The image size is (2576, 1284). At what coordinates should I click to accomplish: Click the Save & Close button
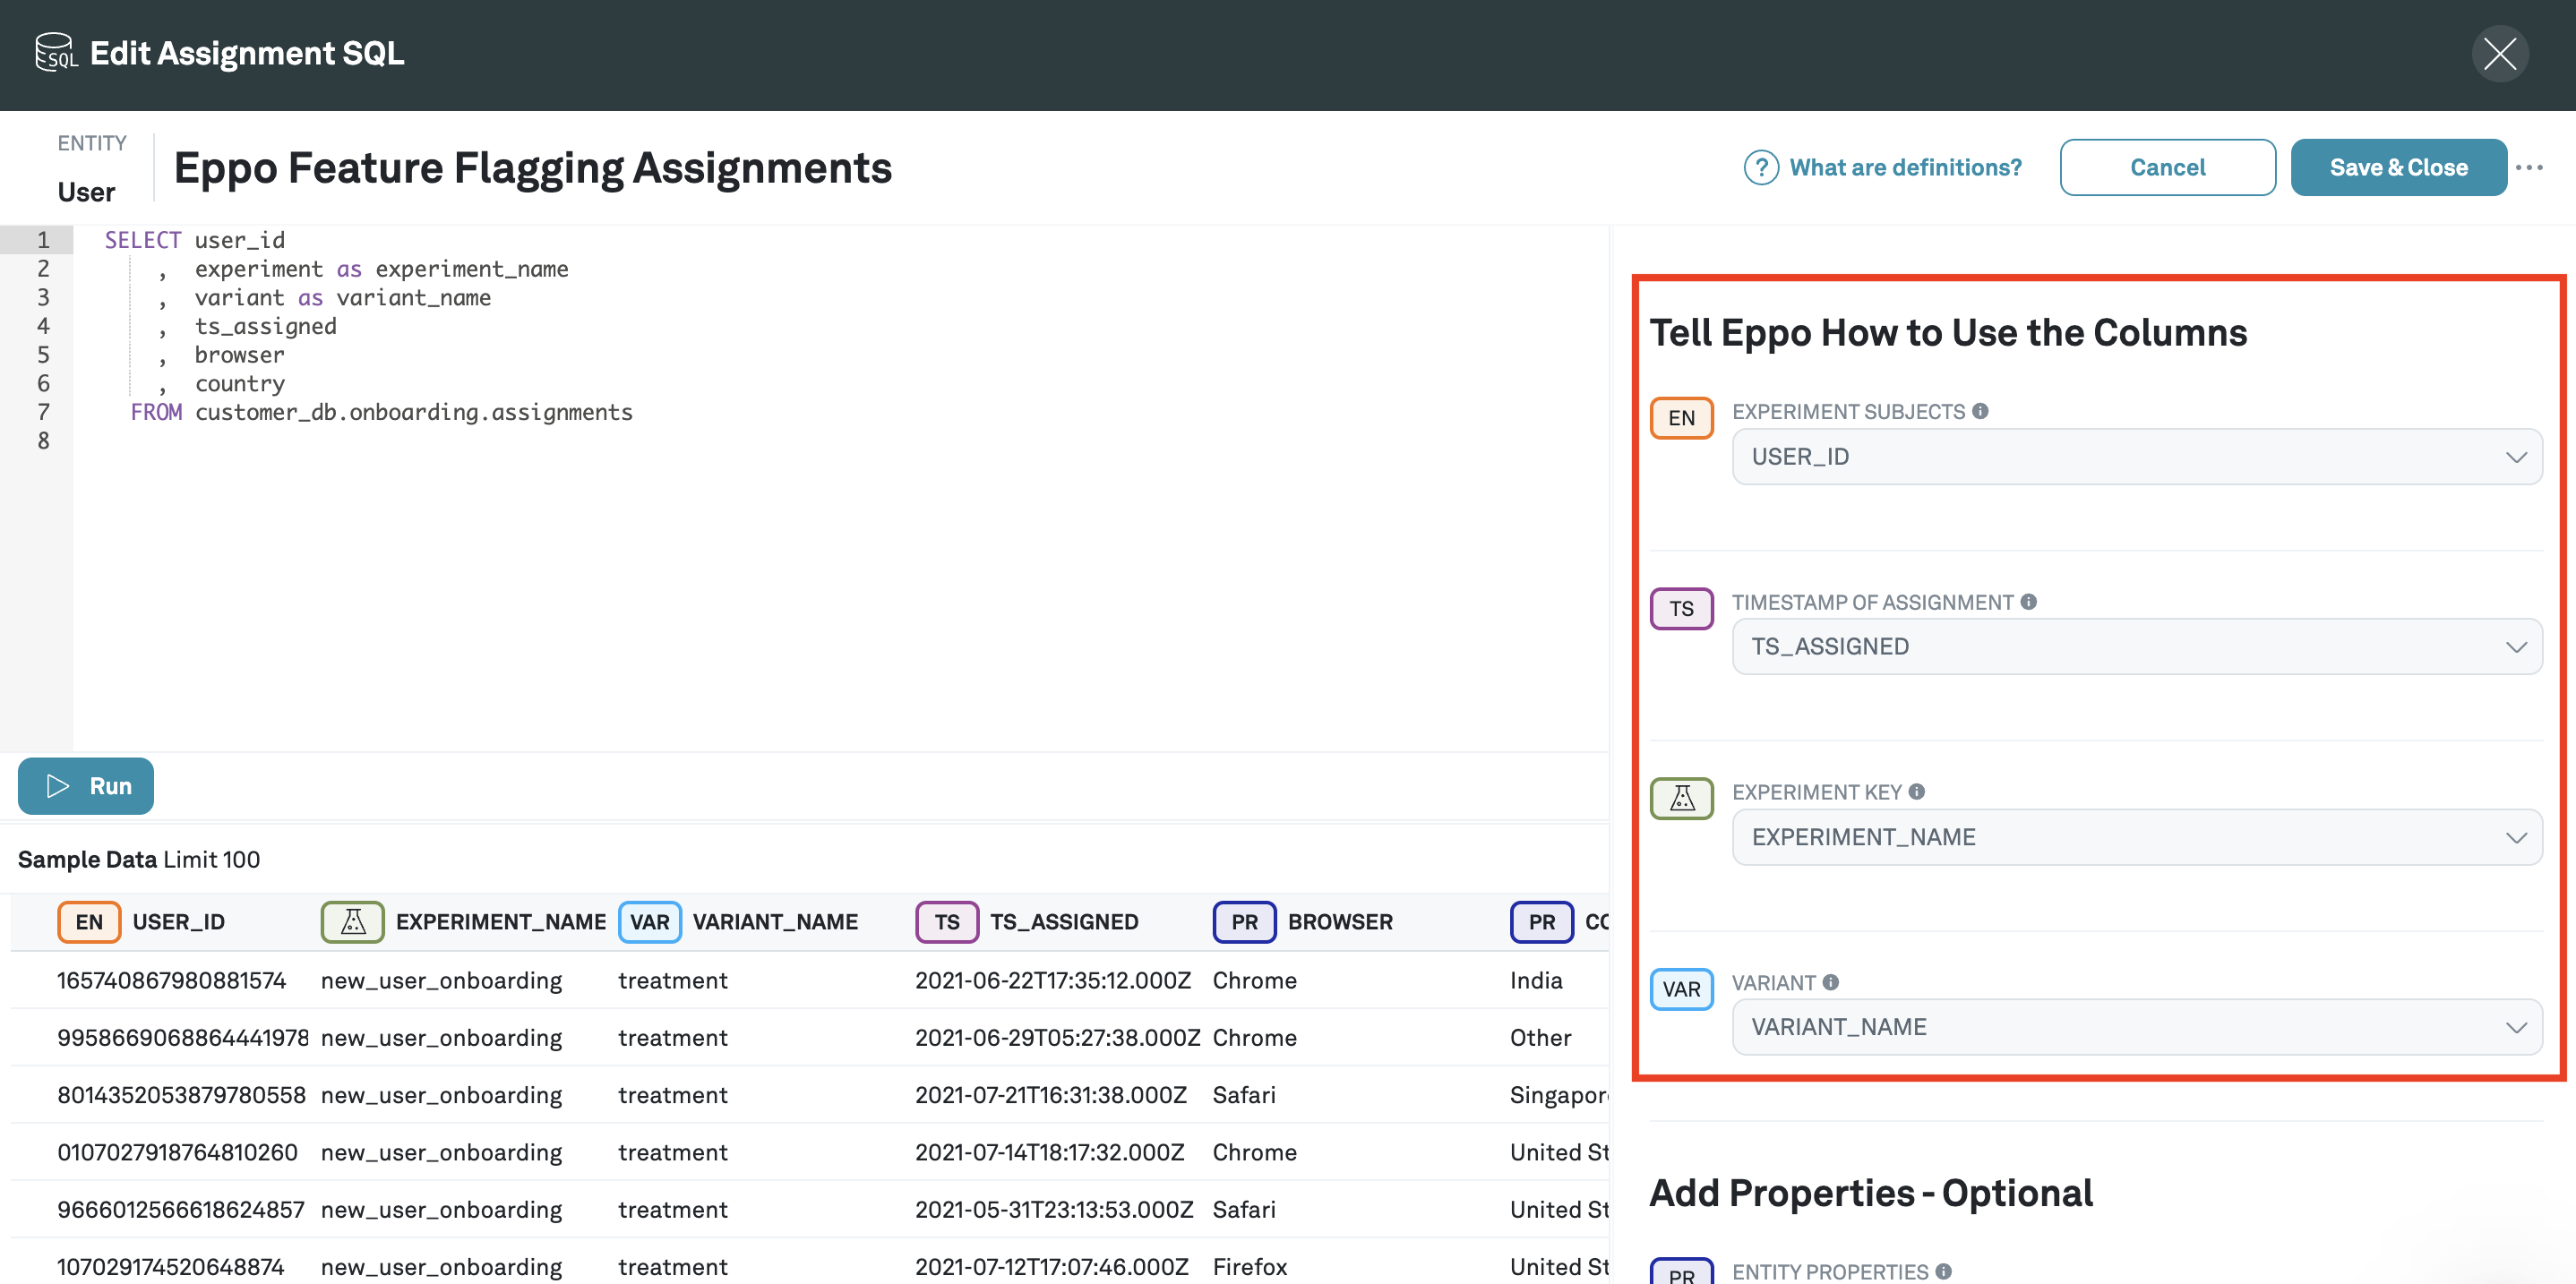click(x=2399, y=167)
